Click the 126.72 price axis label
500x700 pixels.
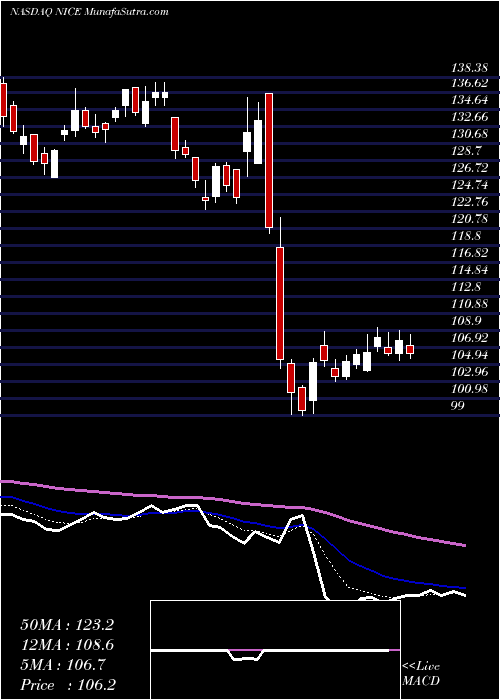[x=470, y=168]
